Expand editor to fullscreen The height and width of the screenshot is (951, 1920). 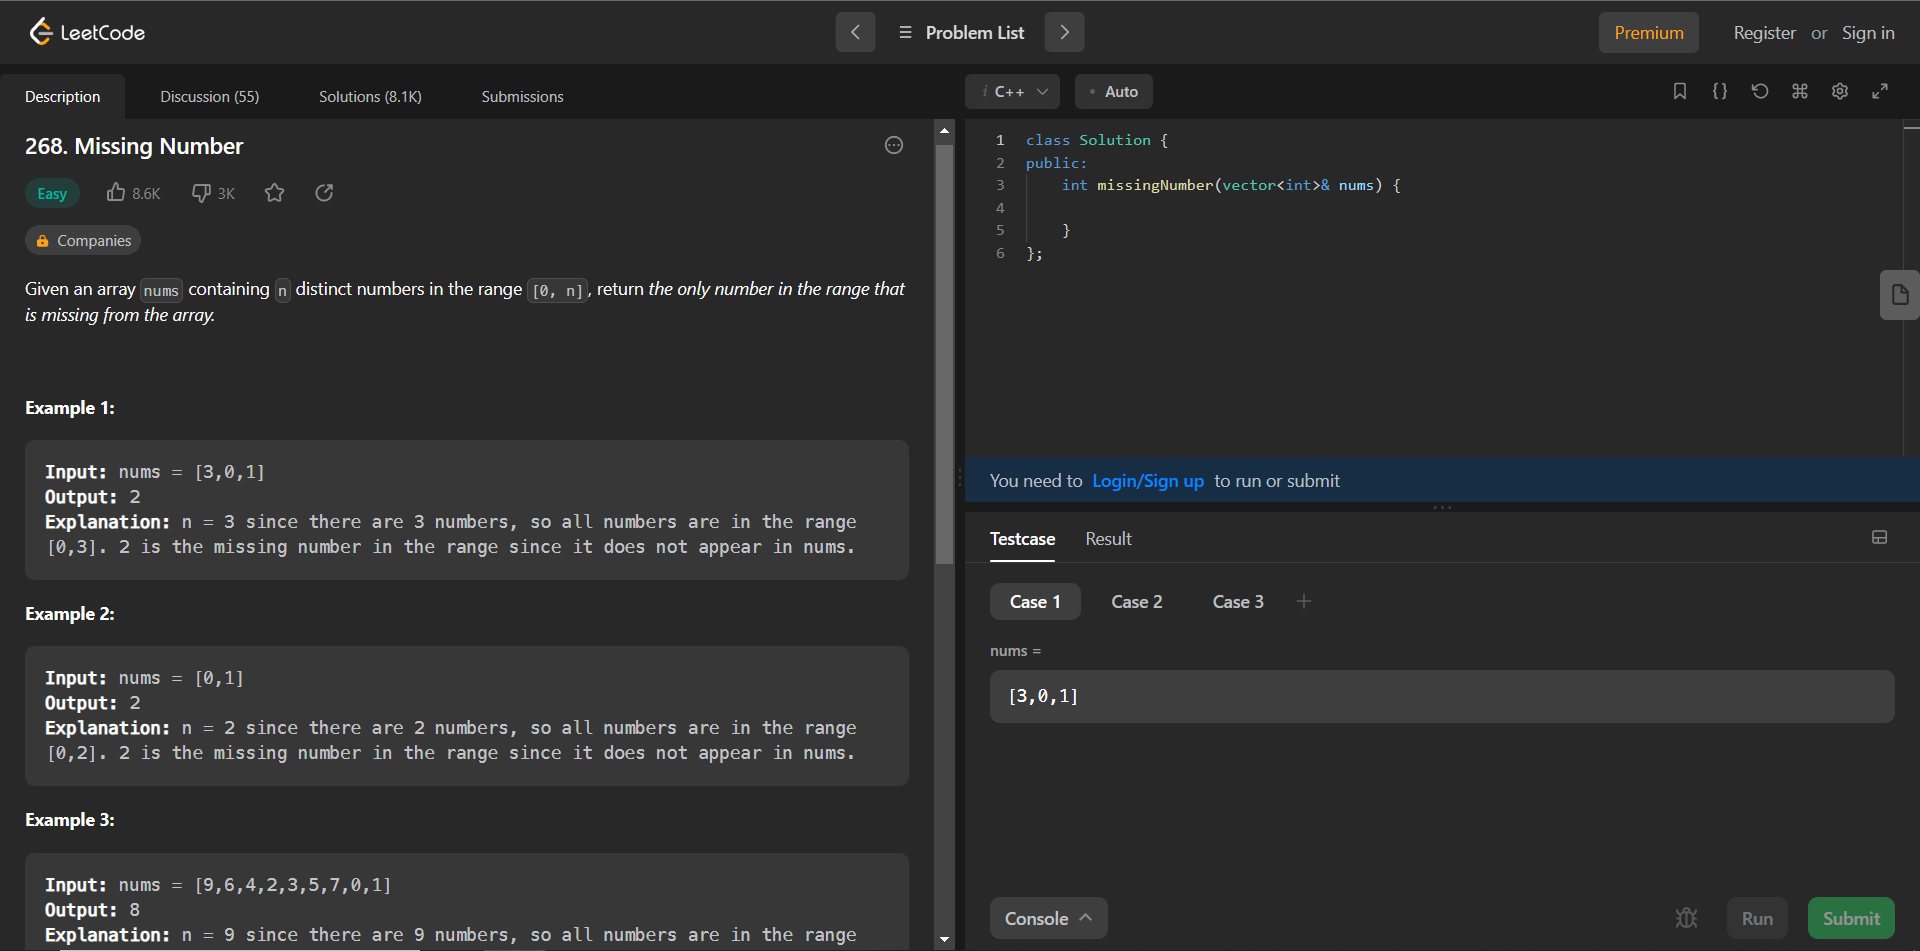click(x=1880, y=91)
